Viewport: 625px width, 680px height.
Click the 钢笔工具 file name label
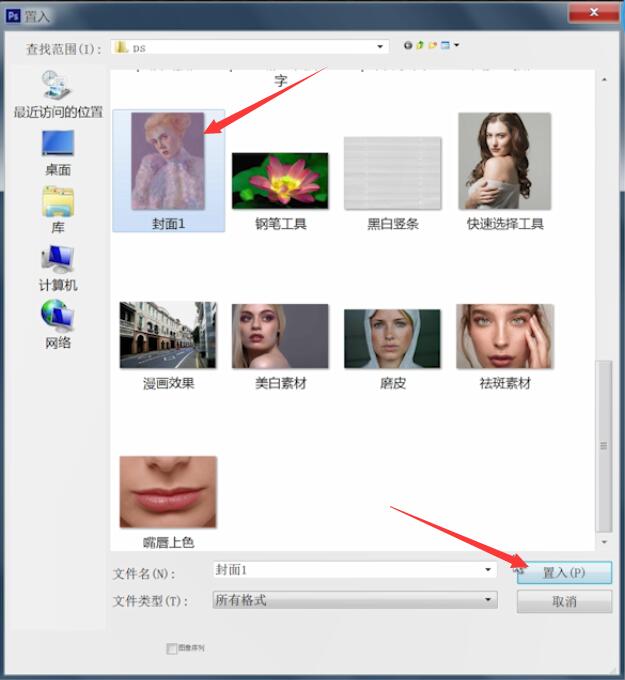point(281,224)
